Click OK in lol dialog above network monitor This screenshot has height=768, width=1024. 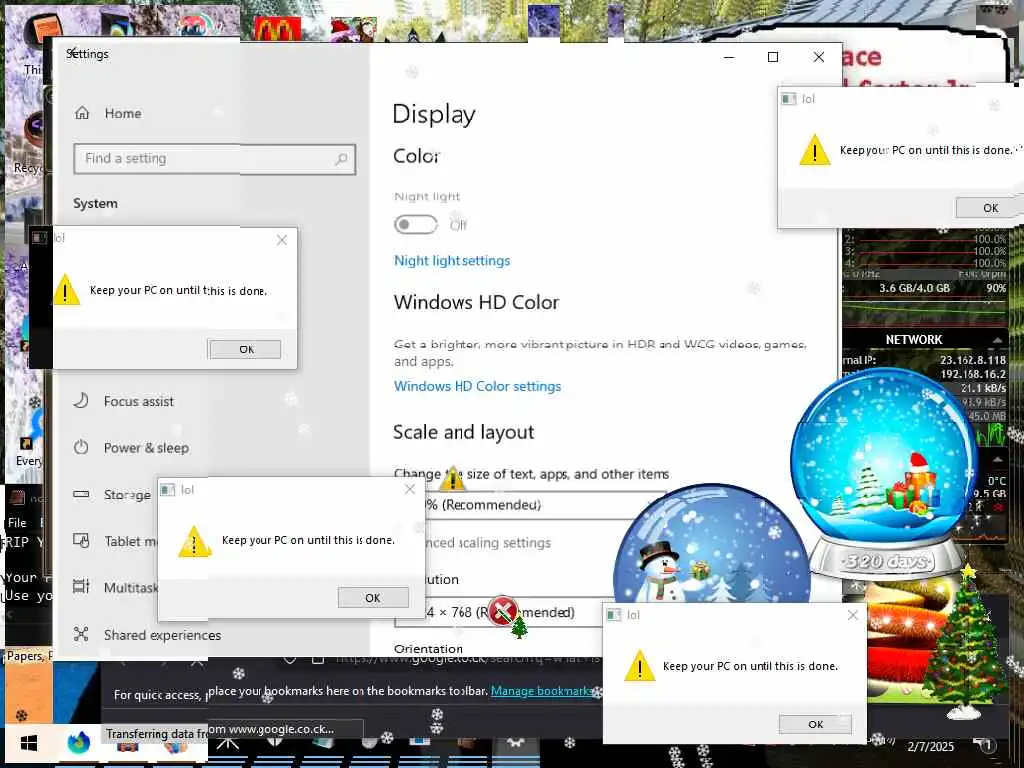pos(989,208)
